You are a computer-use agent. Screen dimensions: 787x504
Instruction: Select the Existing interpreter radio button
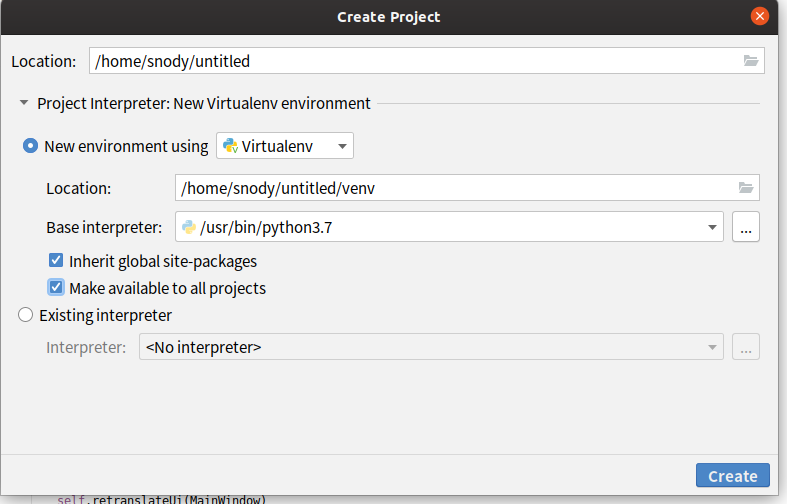click(x=26, y=315)
